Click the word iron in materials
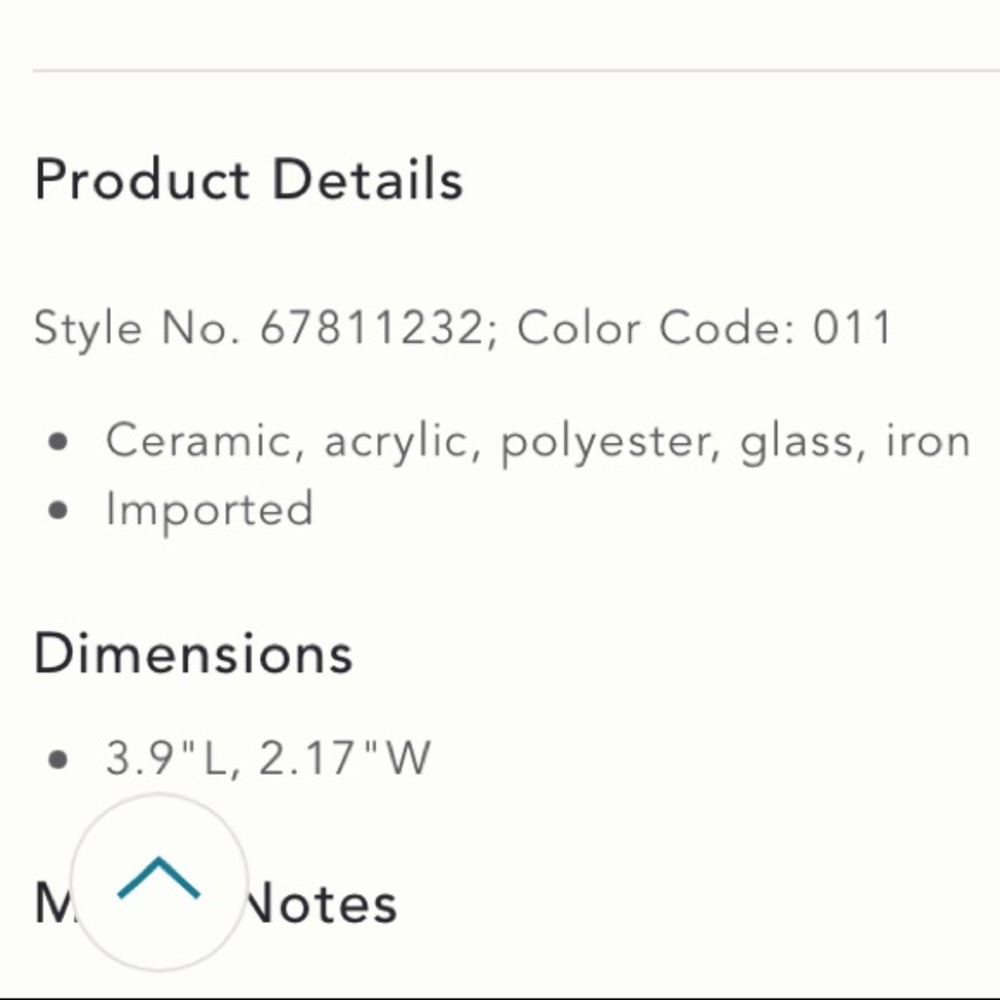 928,440
